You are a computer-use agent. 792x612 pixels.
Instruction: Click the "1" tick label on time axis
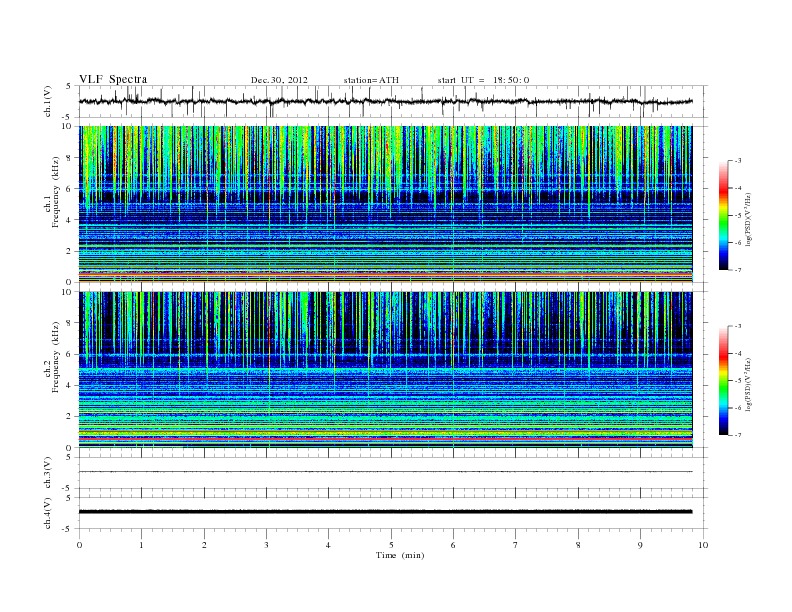coord(141,545)
